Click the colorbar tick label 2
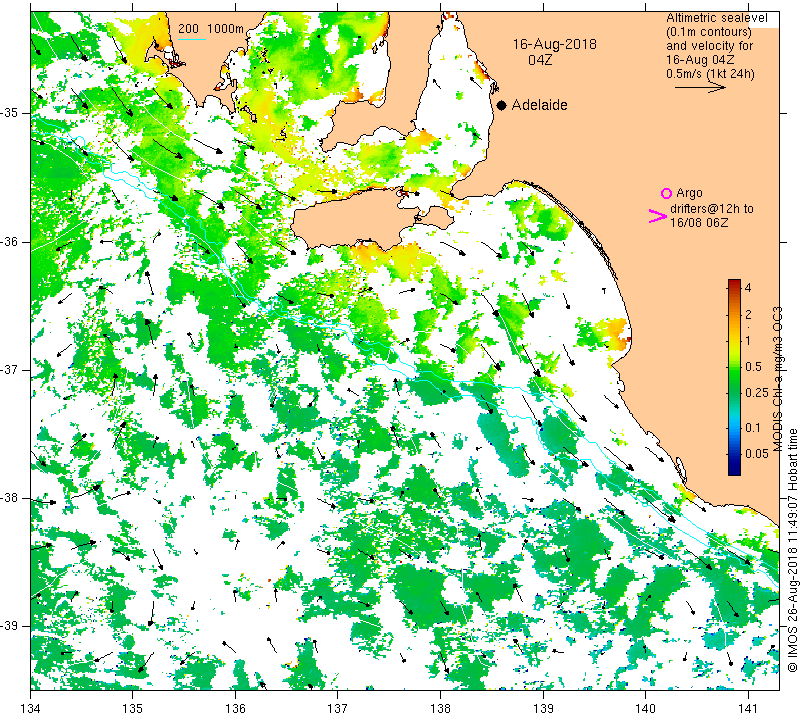This screenshot has height=720, width=800. click(748, 314)
